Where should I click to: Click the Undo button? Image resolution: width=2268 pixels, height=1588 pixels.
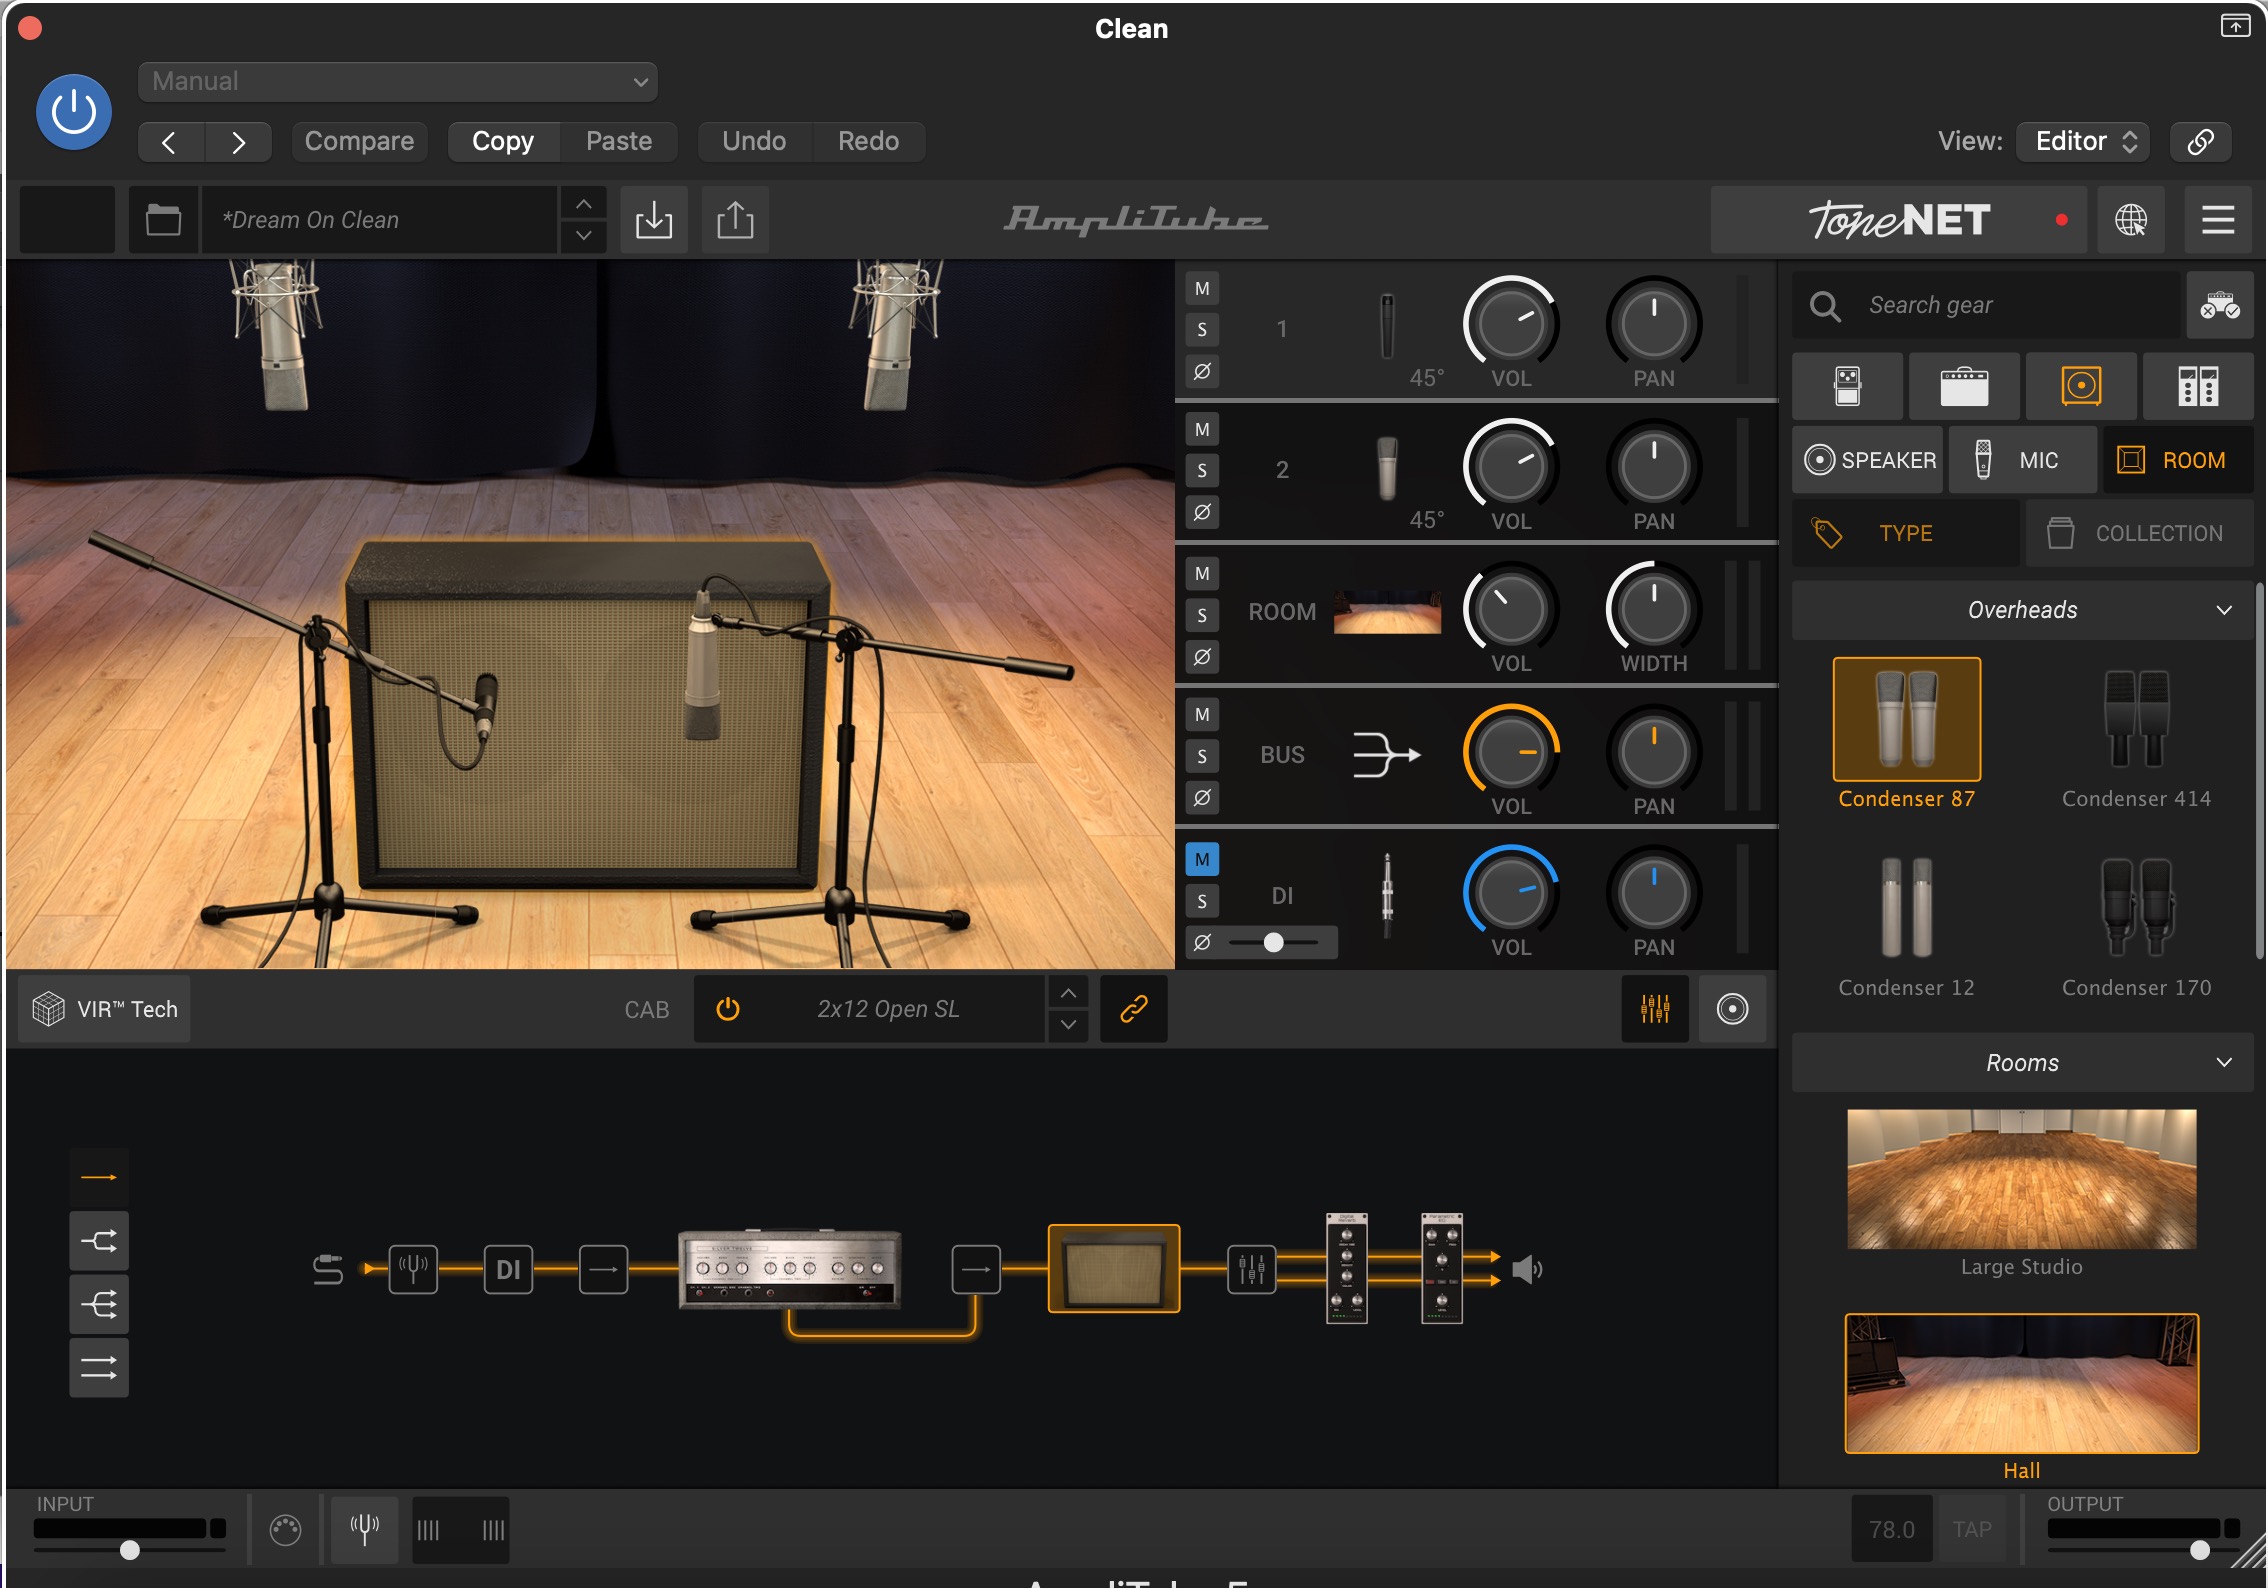click(754, 141)
